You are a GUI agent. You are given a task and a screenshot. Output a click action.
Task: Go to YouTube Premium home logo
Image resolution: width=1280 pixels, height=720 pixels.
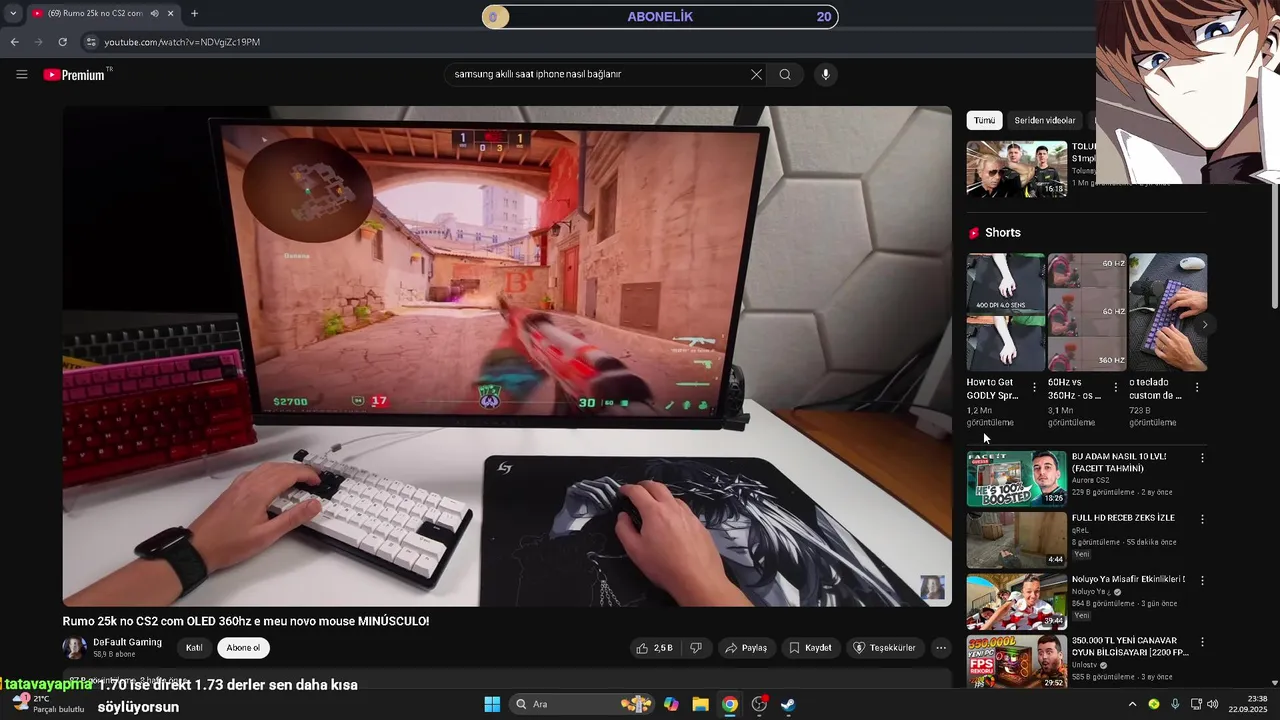pyautogui.click(x=77, y=74)
